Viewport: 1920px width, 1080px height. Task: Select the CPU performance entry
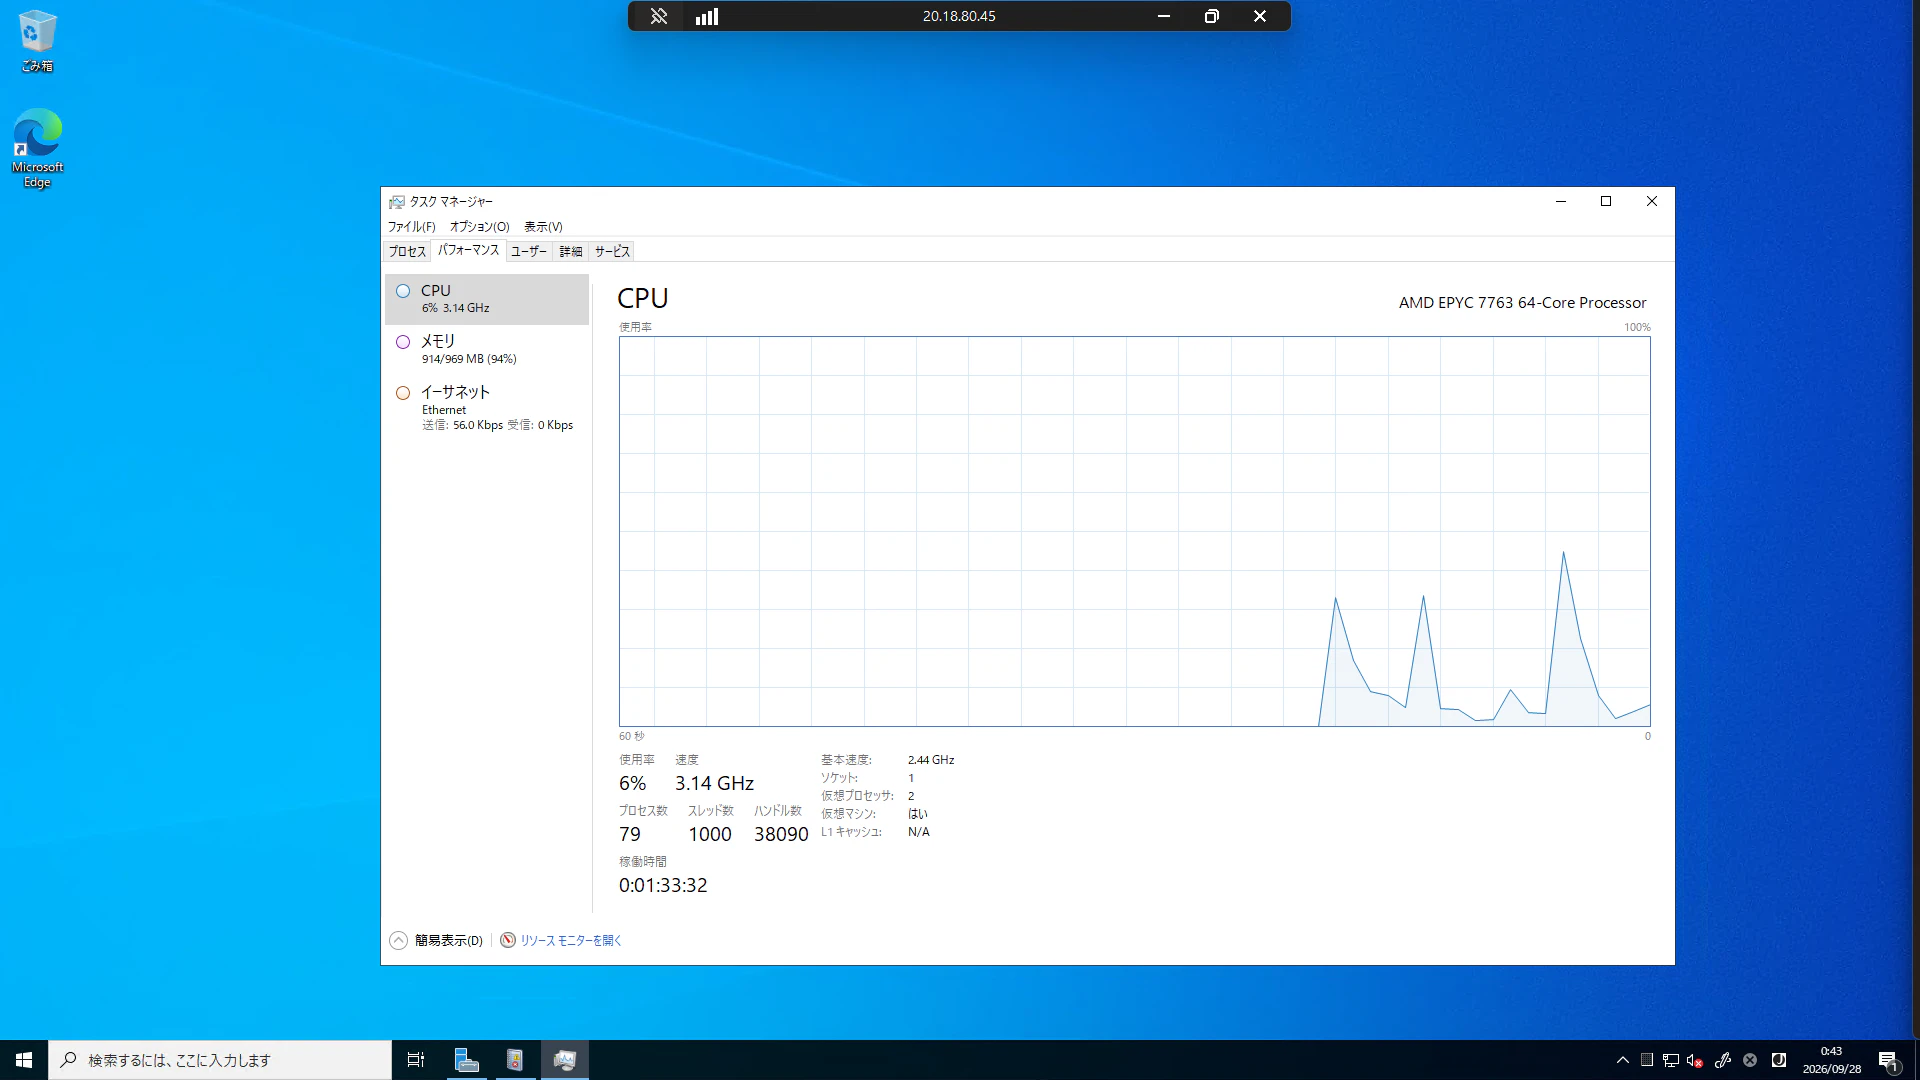(x=487, y=299)
